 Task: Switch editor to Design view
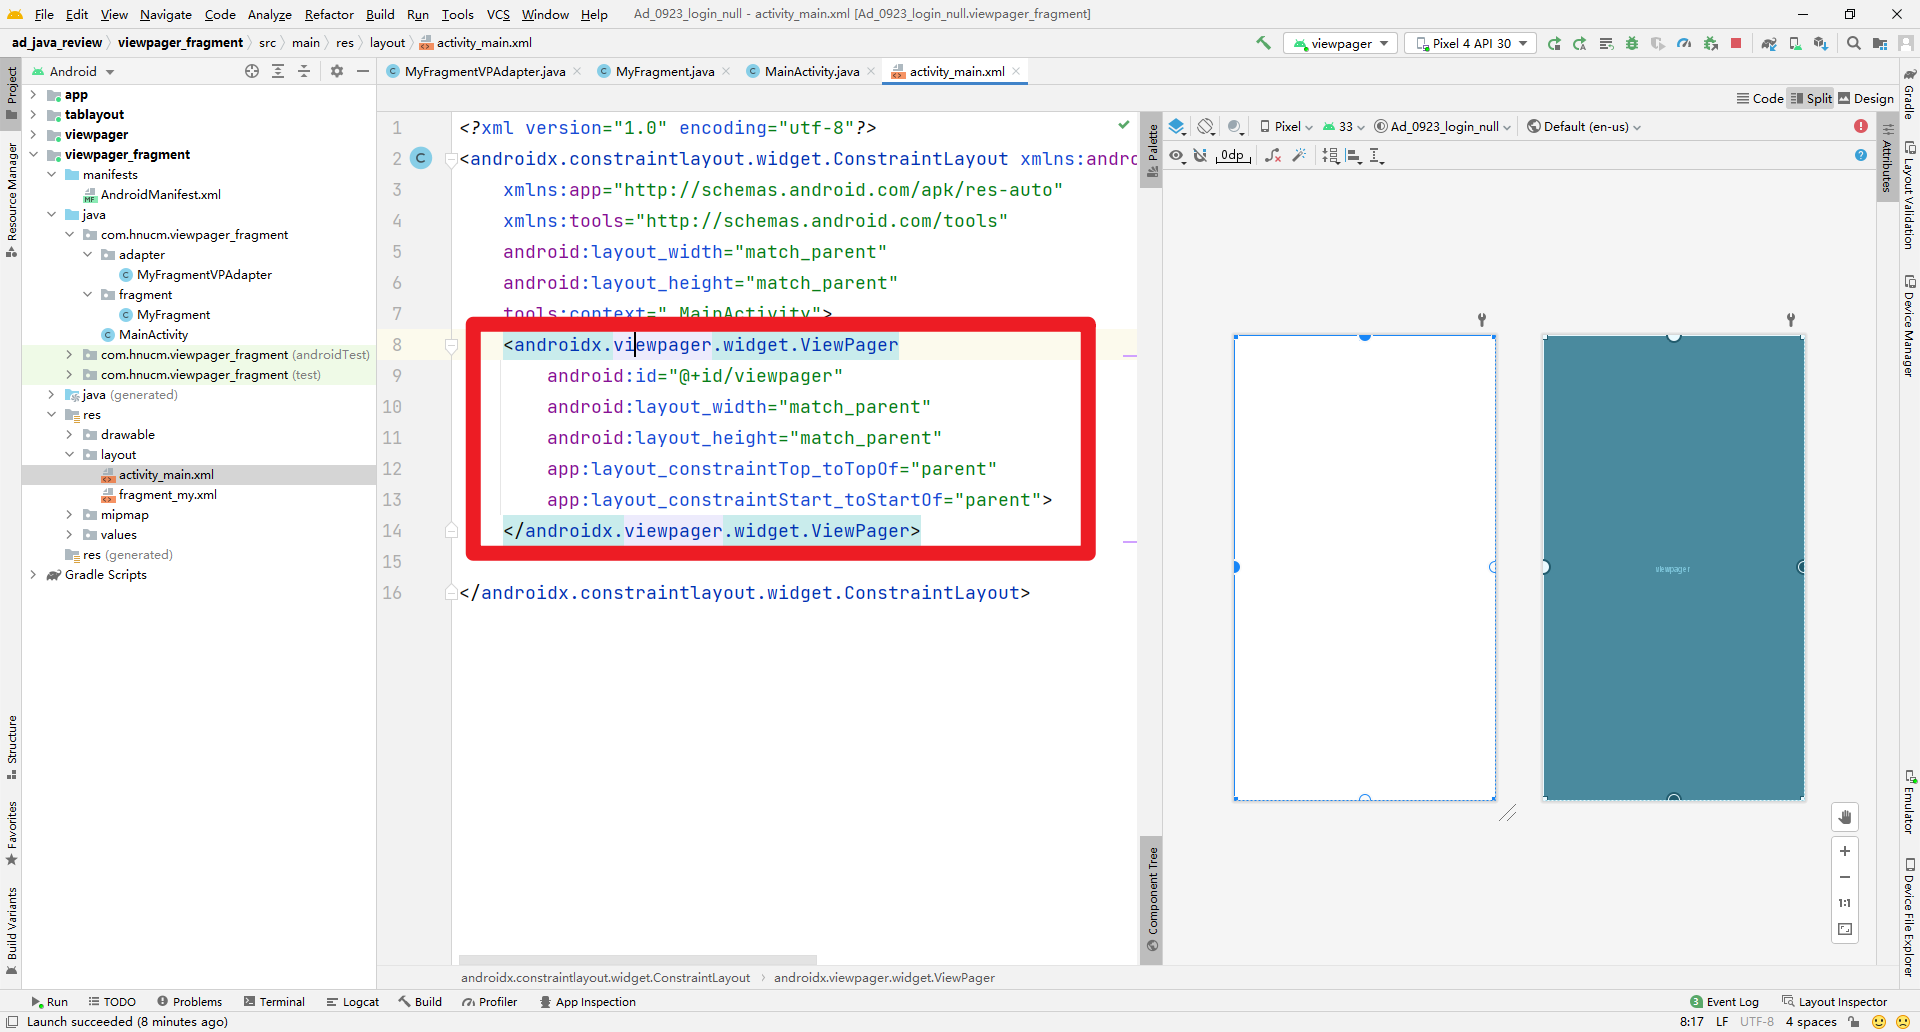pos(1866,98)
